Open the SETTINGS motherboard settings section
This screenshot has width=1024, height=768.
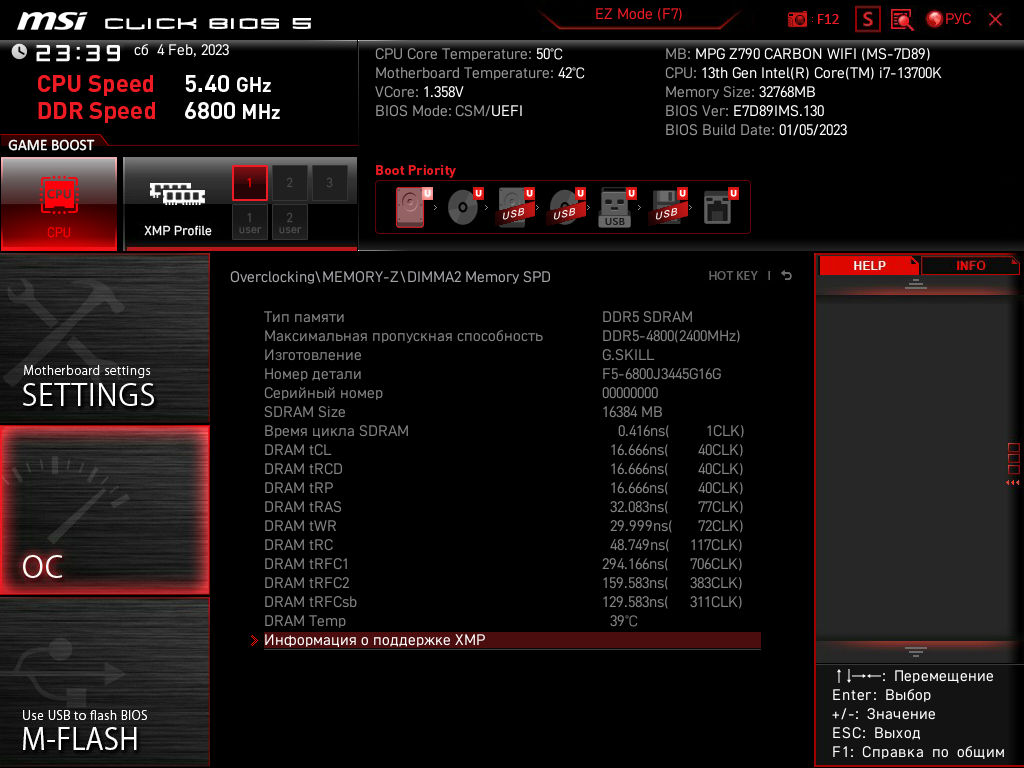(x=104, y=338)
